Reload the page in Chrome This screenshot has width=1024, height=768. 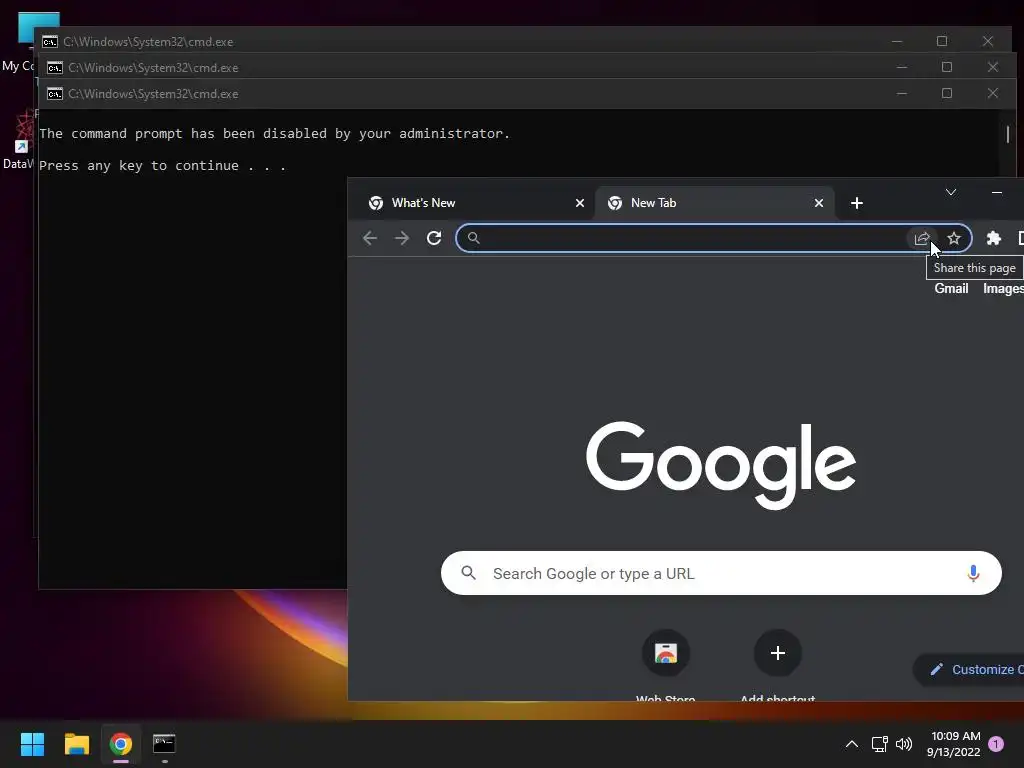point(434,238)
